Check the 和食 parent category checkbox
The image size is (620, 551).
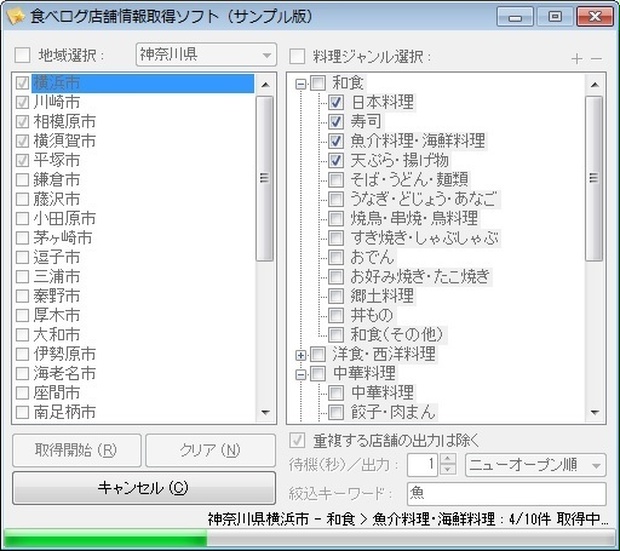click(x=318, y=83)
